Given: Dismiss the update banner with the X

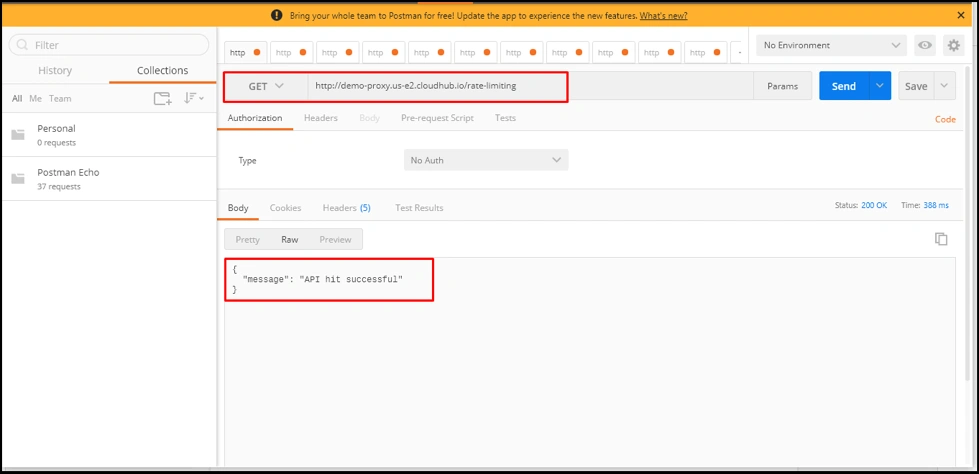Looking at the screenshot, I should tap(961, 16).
